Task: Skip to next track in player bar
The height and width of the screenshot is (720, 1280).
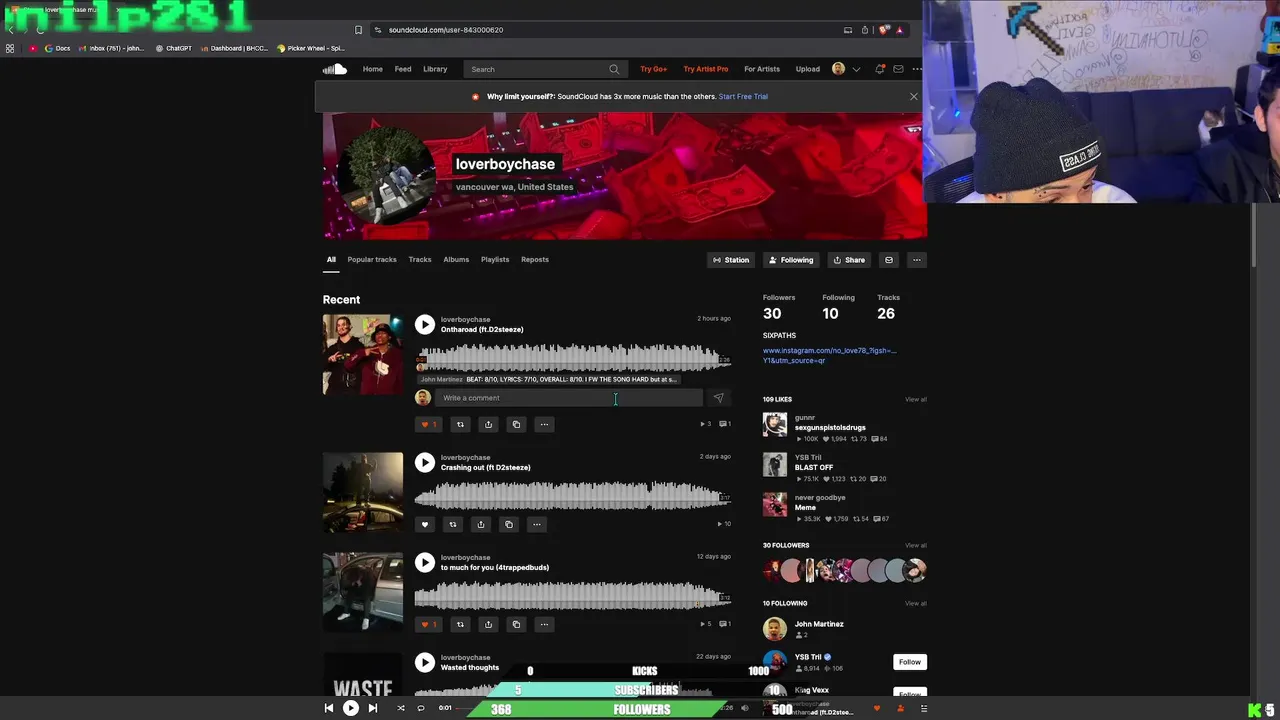Action: [372, 708]
